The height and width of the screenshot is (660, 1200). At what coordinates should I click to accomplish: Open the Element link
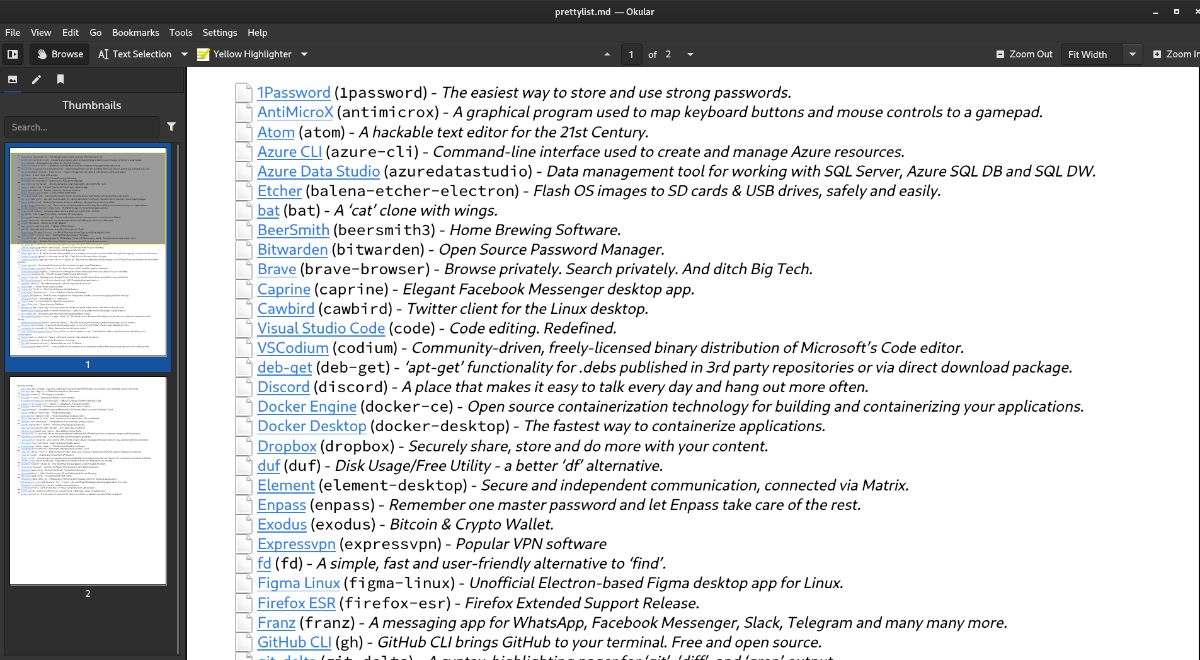(286, 485)
